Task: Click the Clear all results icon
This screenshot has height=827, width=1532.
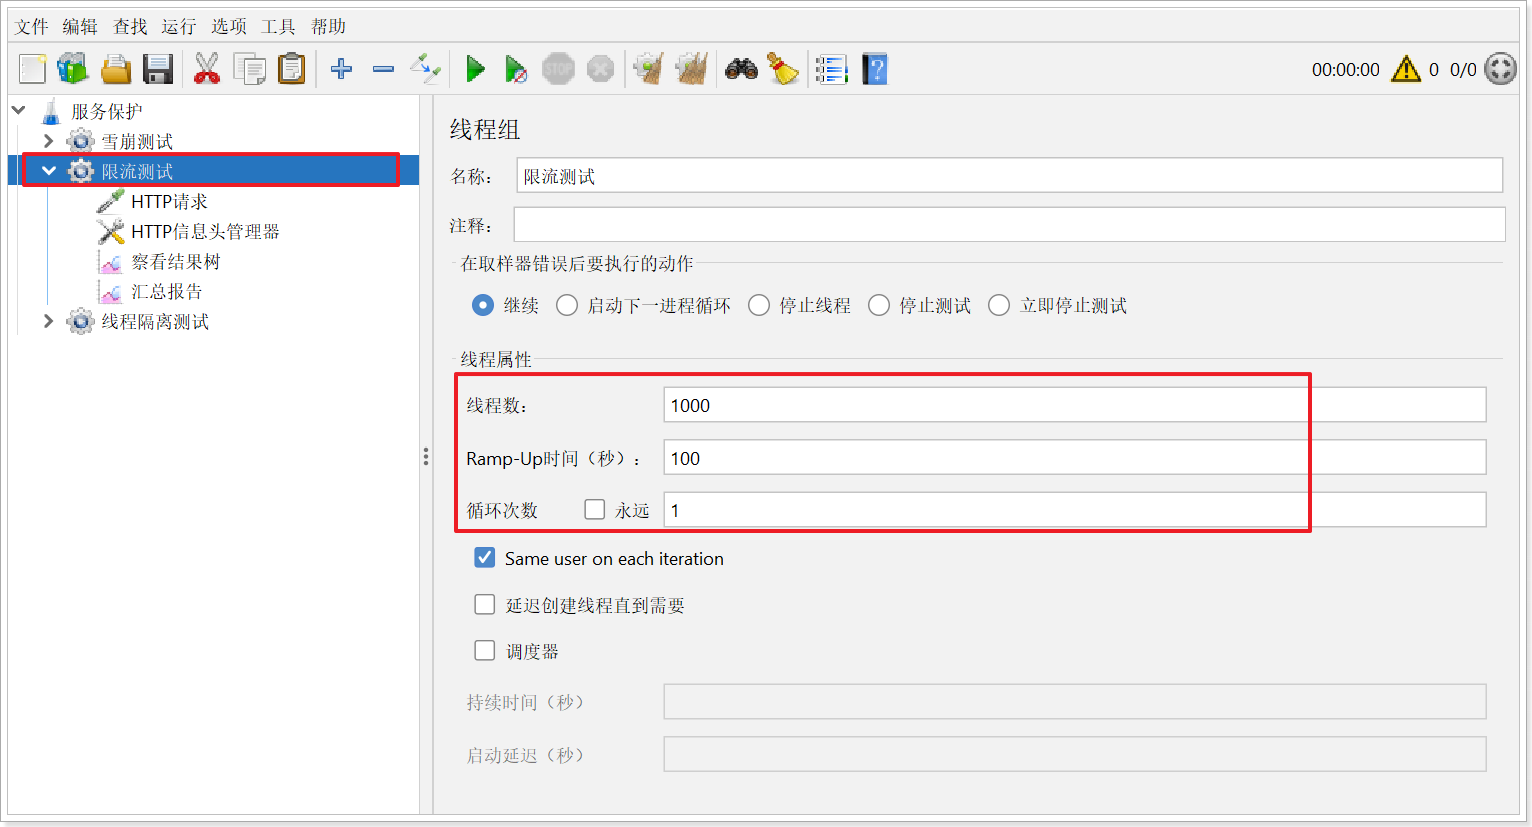Action: [691, 69]
